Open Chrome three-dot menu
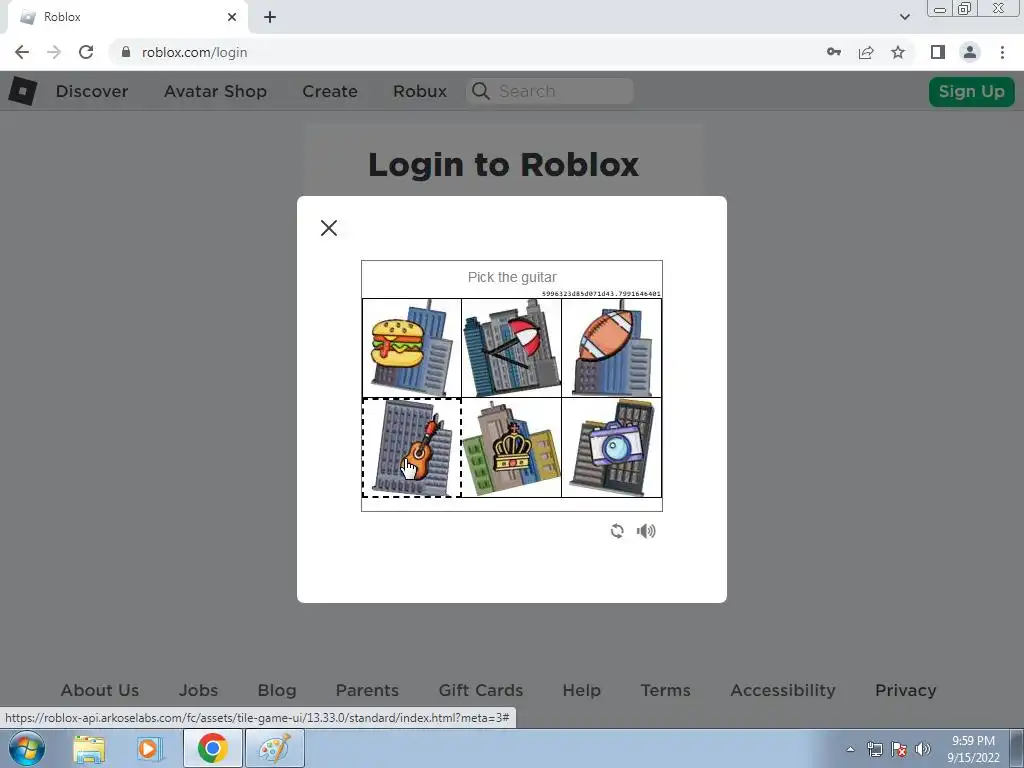The height and width of the screenshot is (768, 1024). click(1002, 52)
